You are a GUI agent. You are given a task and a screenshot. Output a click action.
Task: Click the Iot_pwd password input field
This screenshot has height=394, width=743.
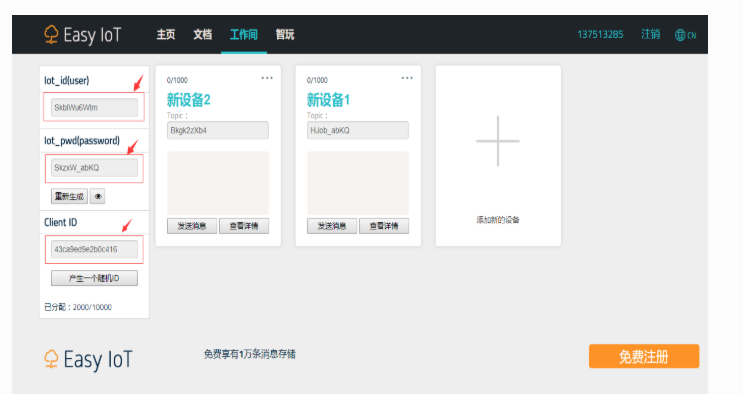point(94,168)
